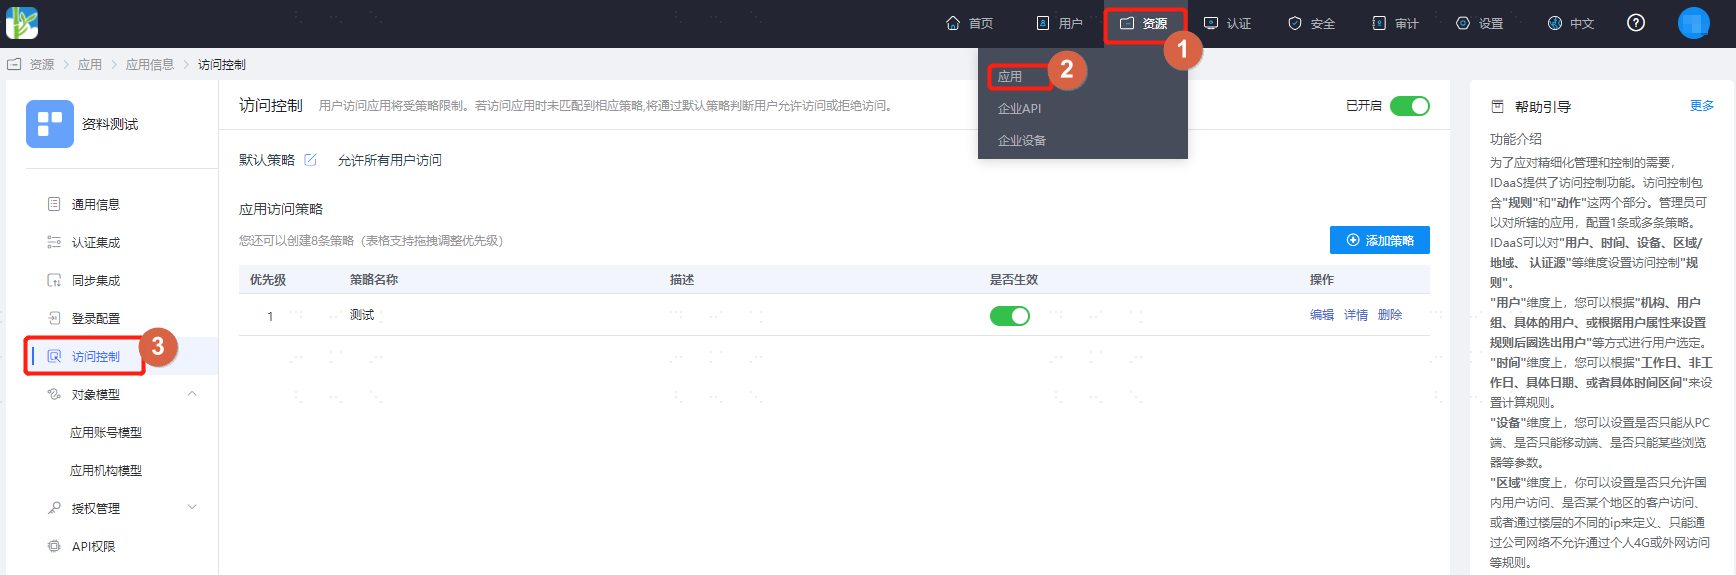This screenshot has height=575, width=1736.
Task: Go to 应用 in the breadcrumb
Action: (90, 64)
